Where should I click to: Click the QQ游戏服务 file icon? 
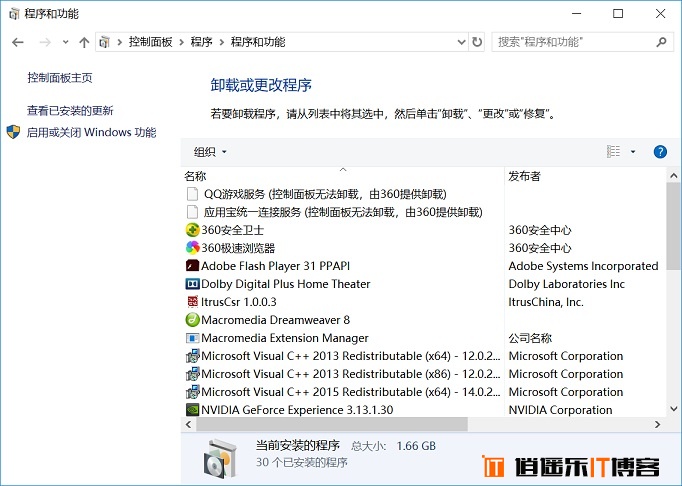click(x=192, y=194)
